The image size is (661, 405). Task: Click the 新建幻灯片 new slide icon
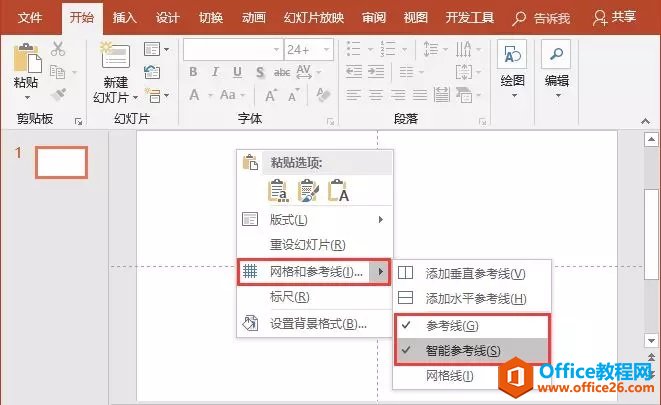115,60
